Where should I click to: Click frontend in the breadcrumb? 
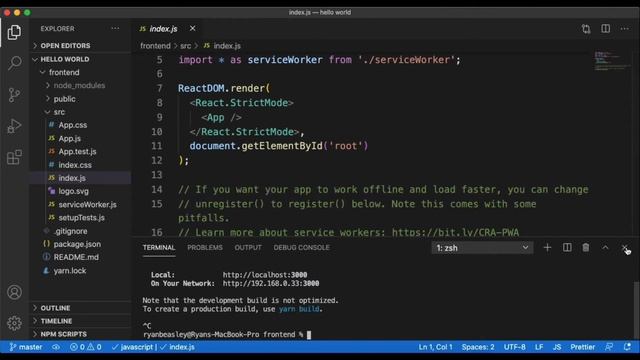(155, 46)
